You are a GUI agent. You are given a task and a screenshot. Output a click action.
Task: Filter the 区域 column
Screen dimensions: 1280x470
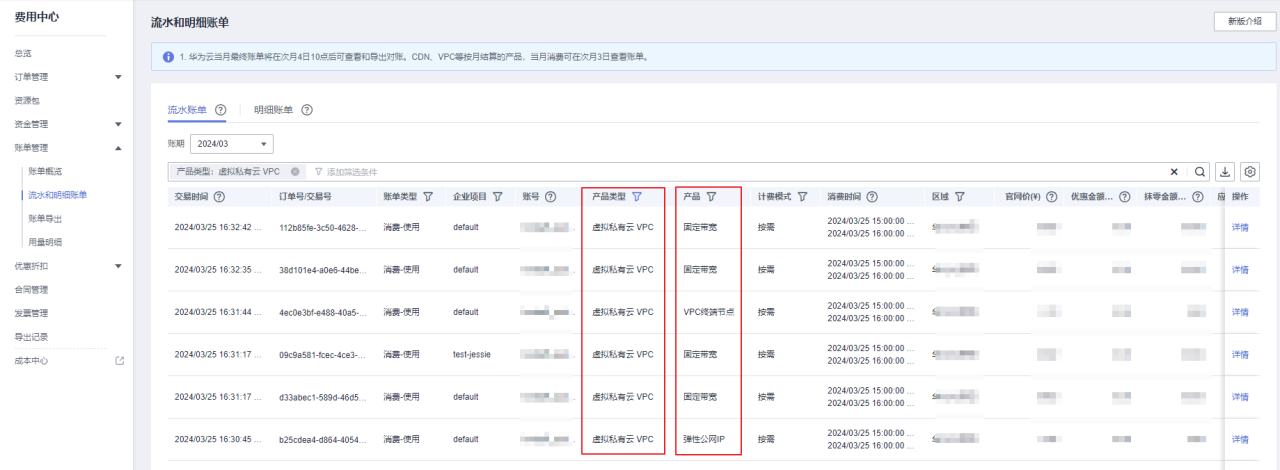(959, 197)
